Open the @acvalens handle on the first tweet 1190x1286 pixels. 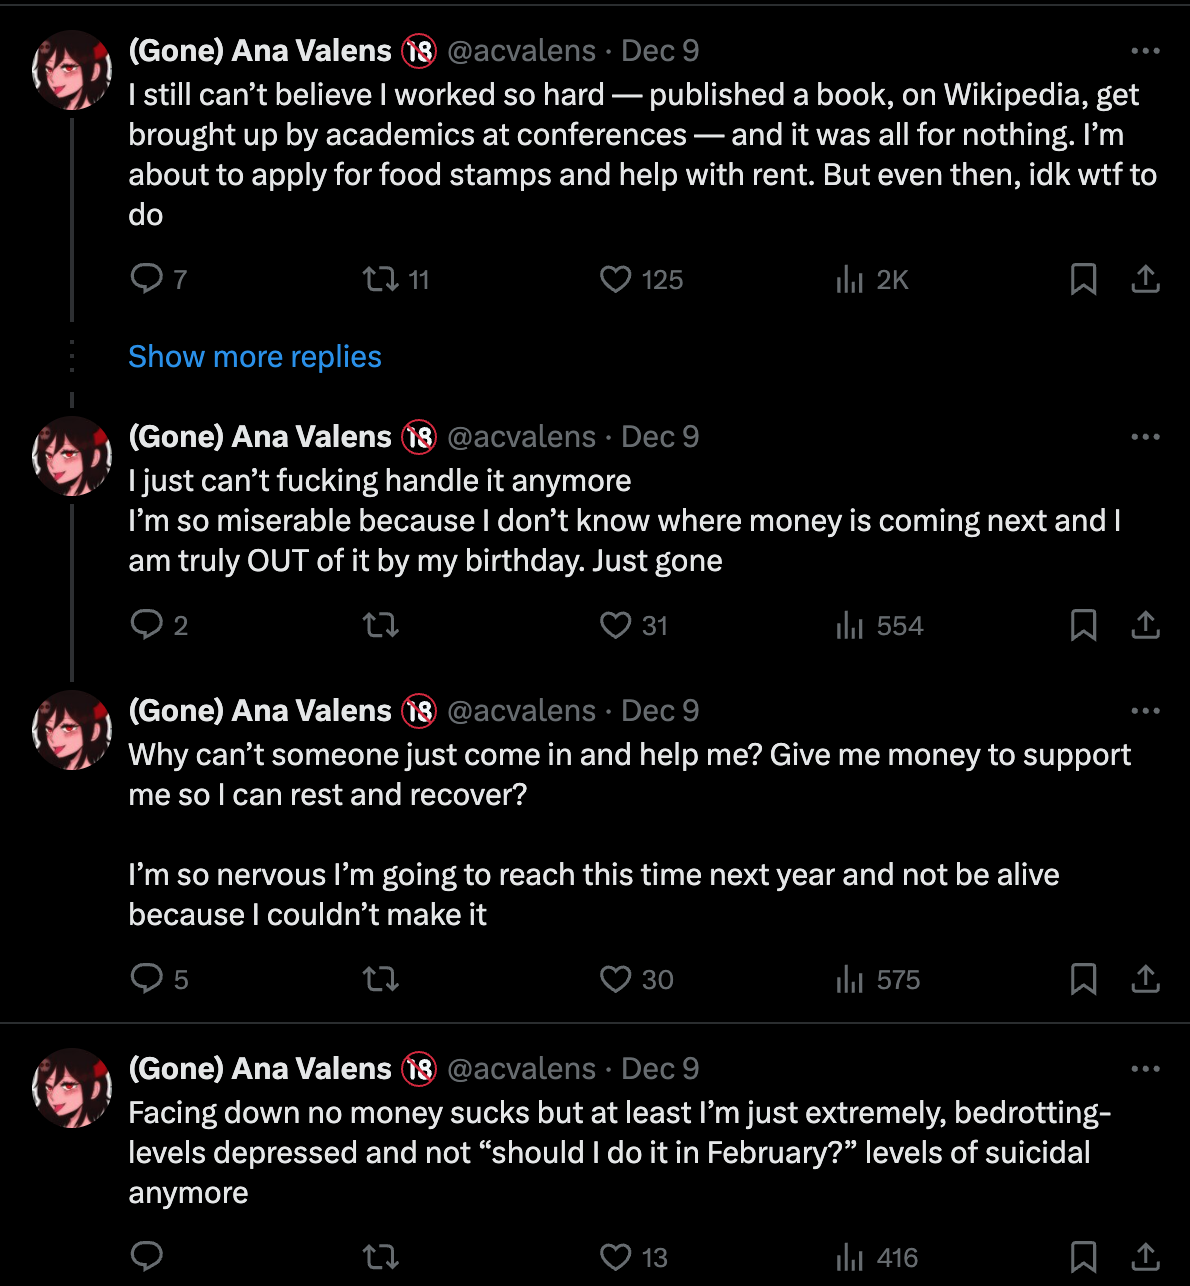(521, 51)
